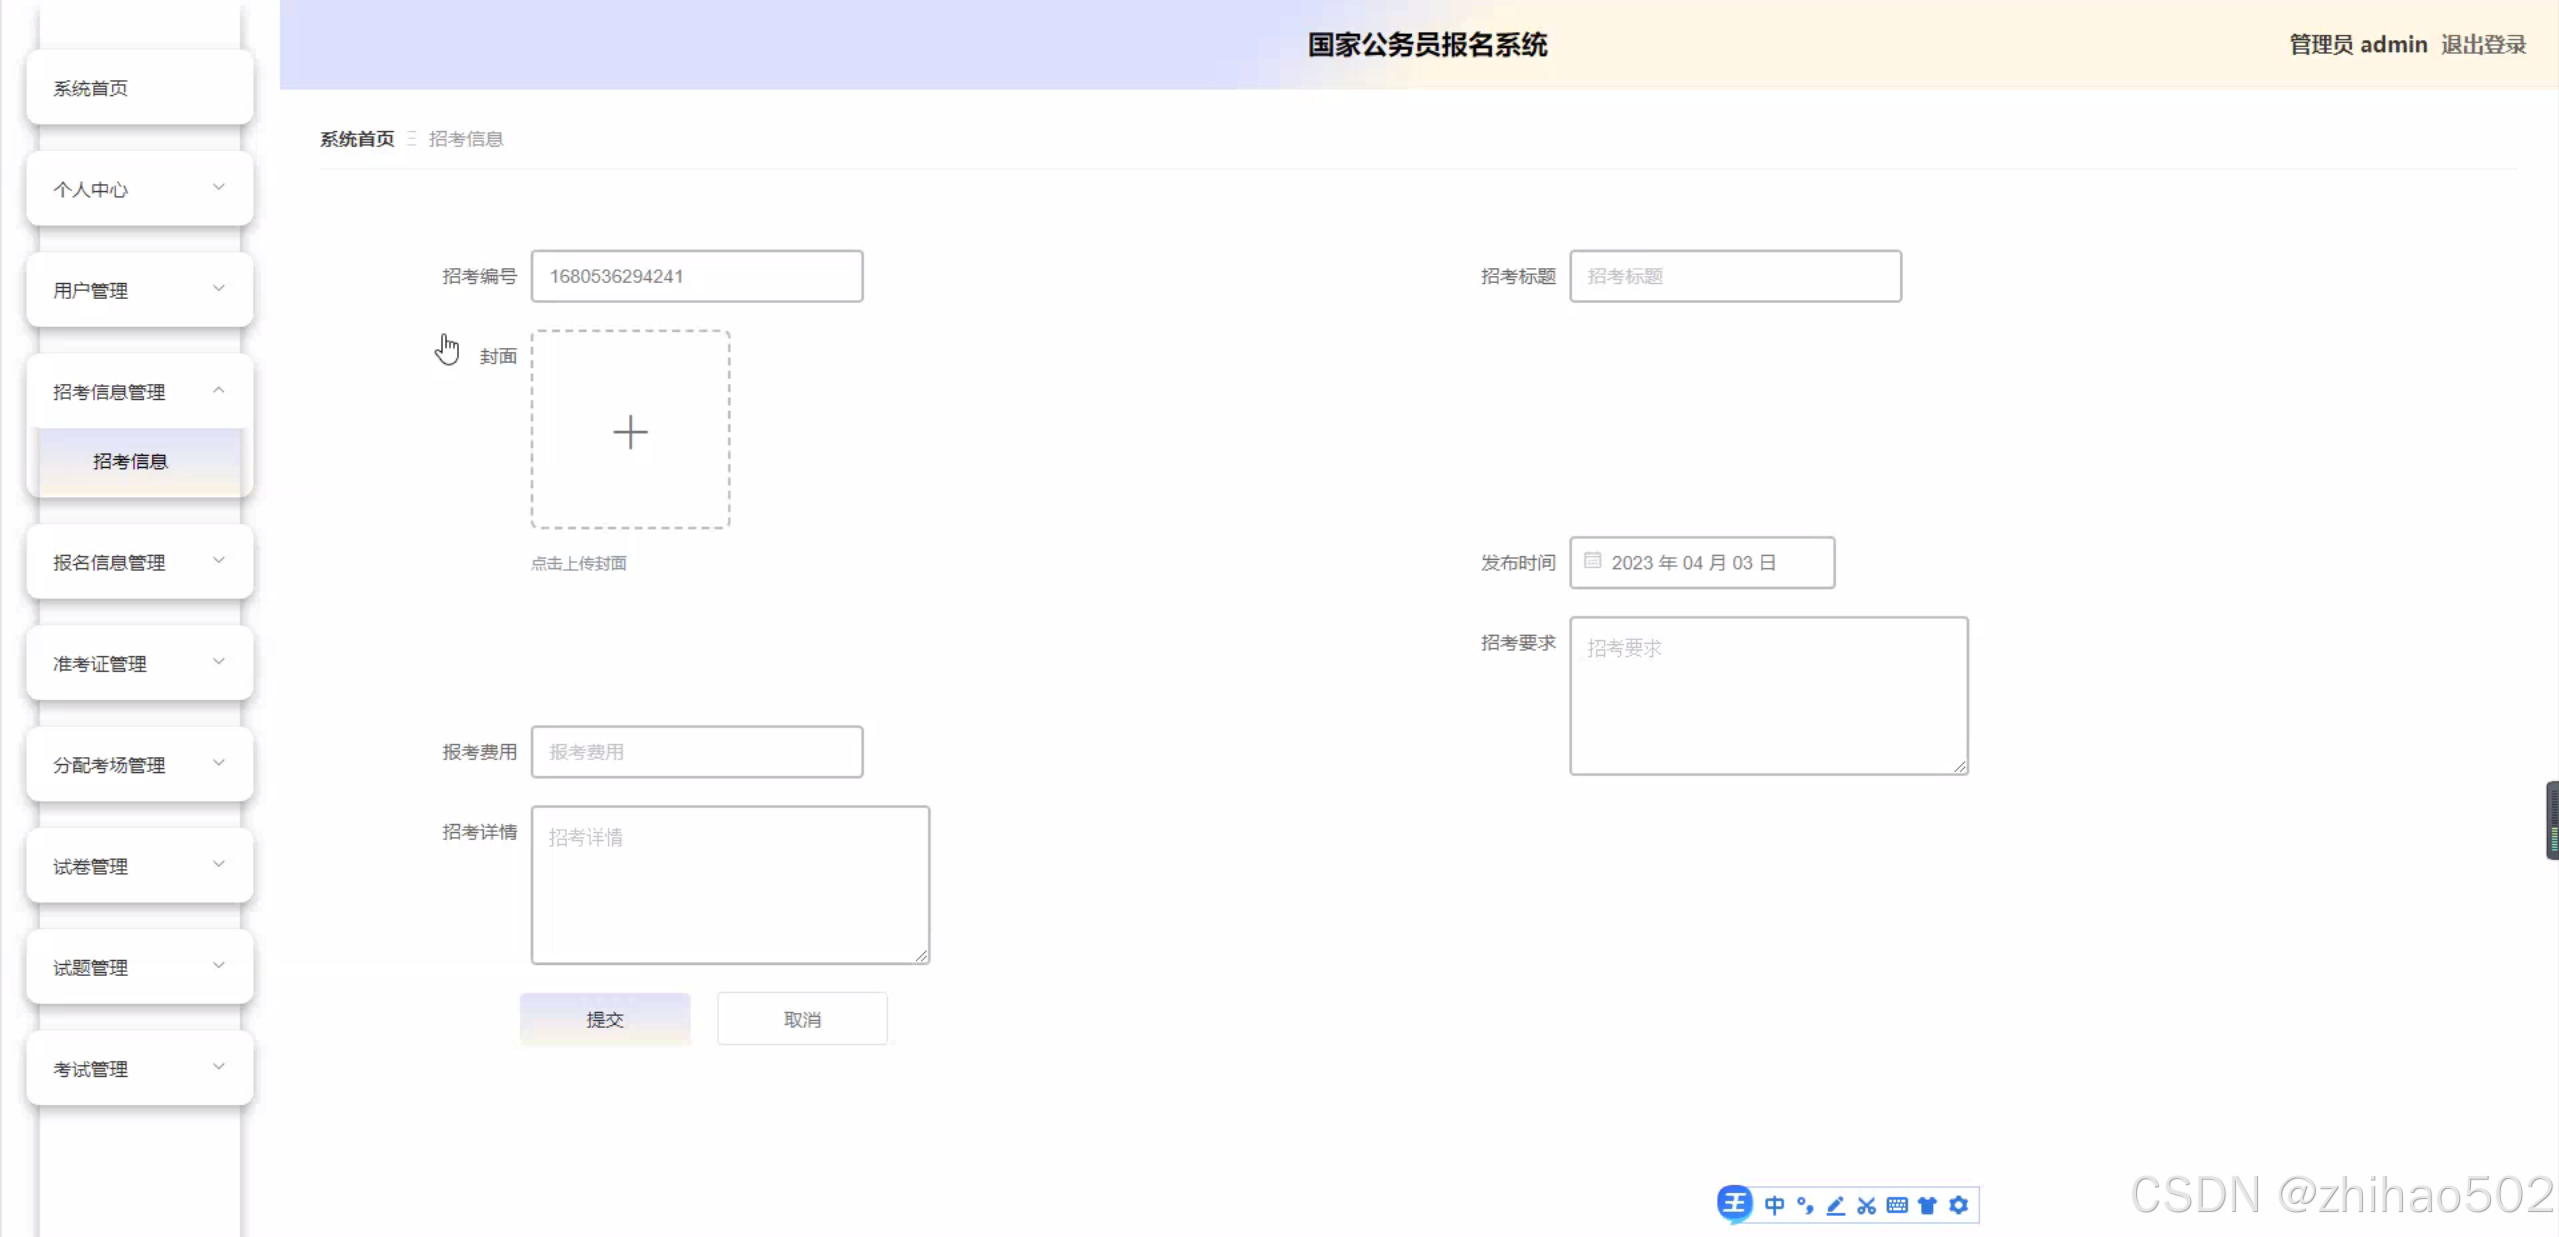Viewport: 2559px width, 1237px height.
Task: Click the plus icon to upload cover
Action: click(x=630, y=431)
